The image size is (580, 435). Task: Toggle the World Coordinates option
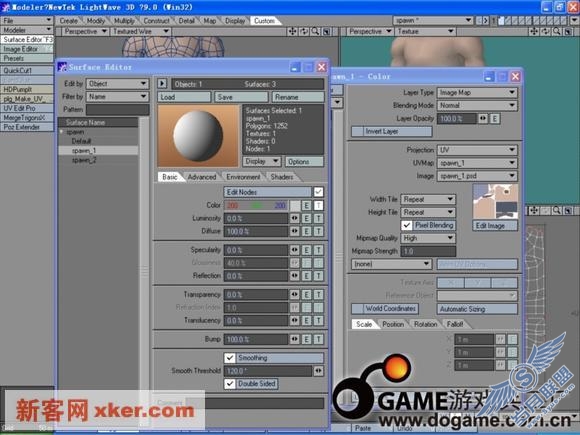385,308
